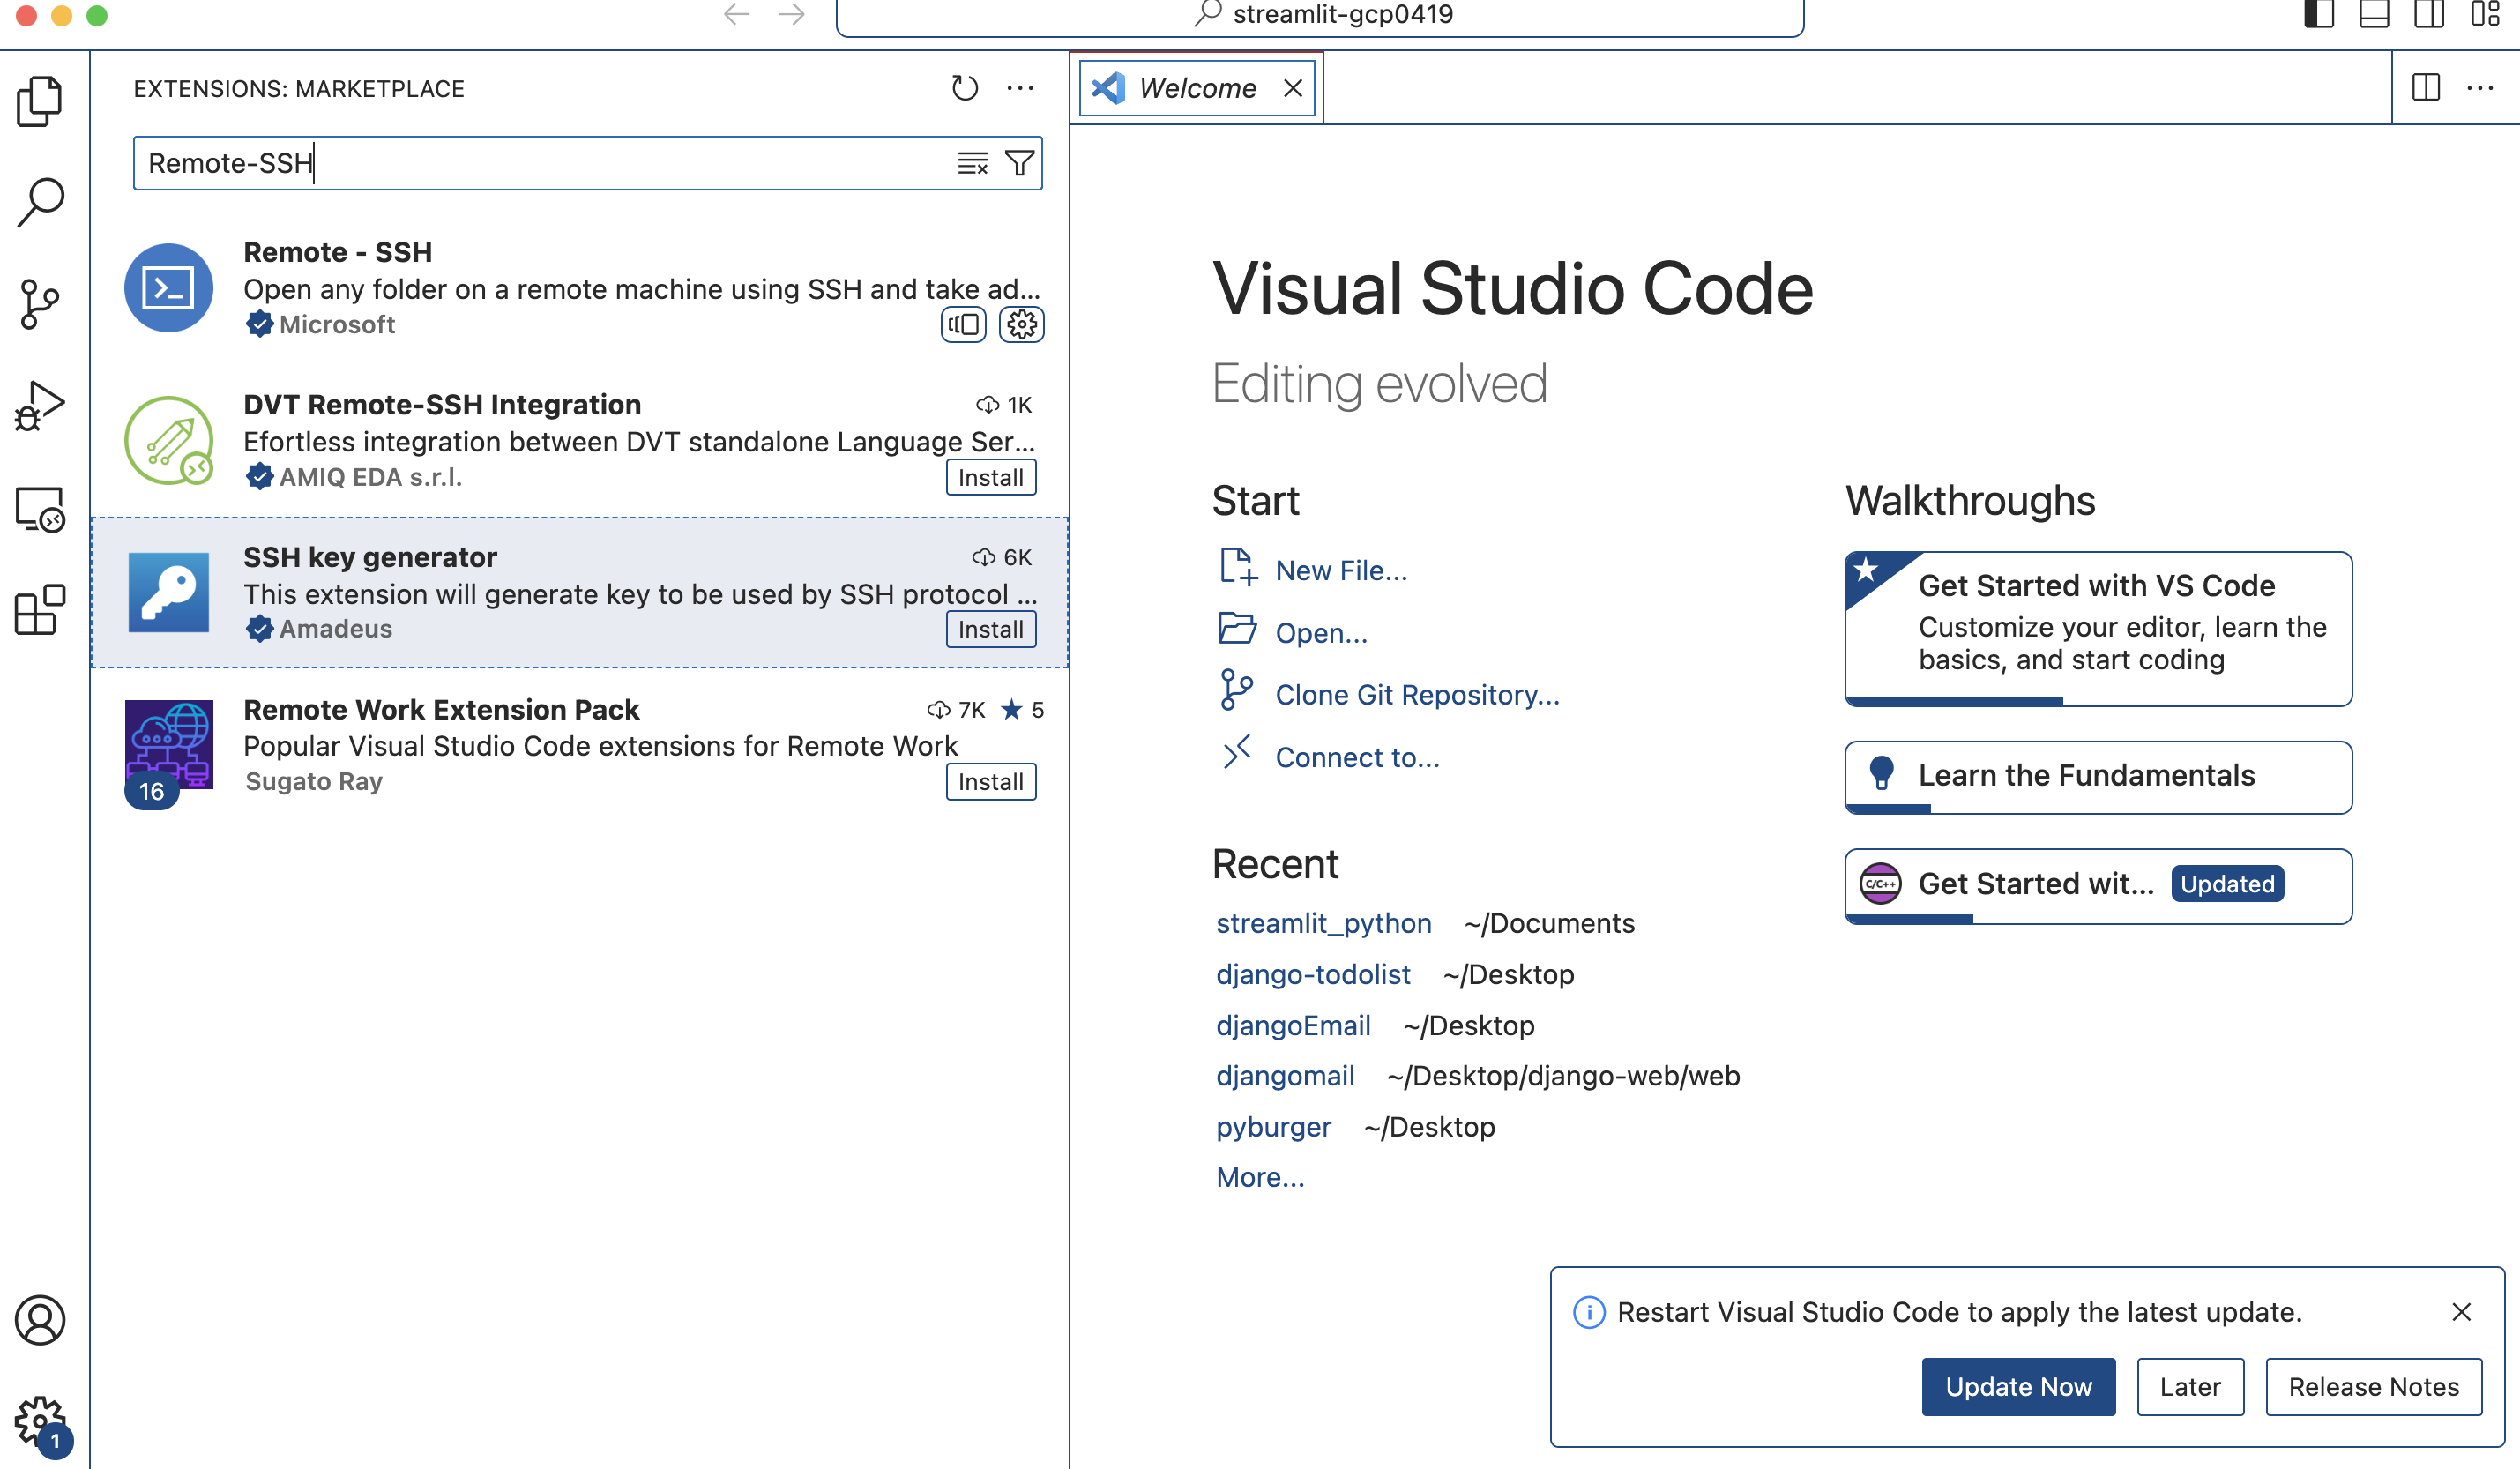
Task: Open Remote - SSH manage gear menu
Action: point(1021,324)
